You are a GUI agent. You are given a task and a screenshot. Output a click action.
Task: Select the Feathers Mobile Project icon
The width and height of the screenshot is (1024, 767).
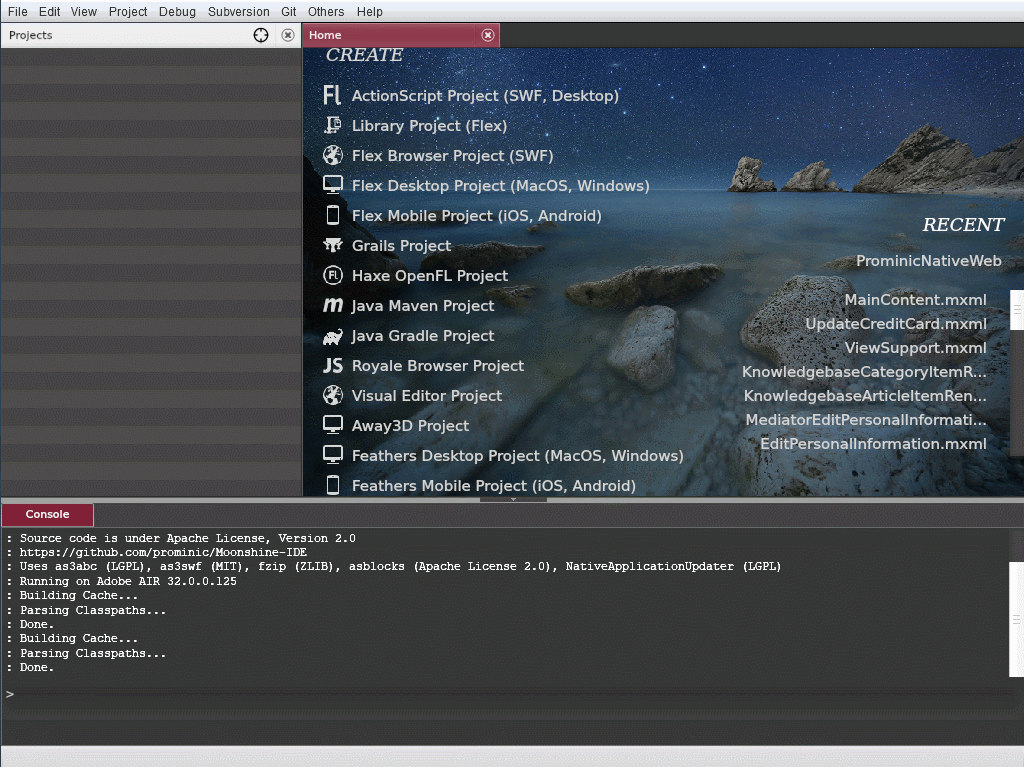333,485
